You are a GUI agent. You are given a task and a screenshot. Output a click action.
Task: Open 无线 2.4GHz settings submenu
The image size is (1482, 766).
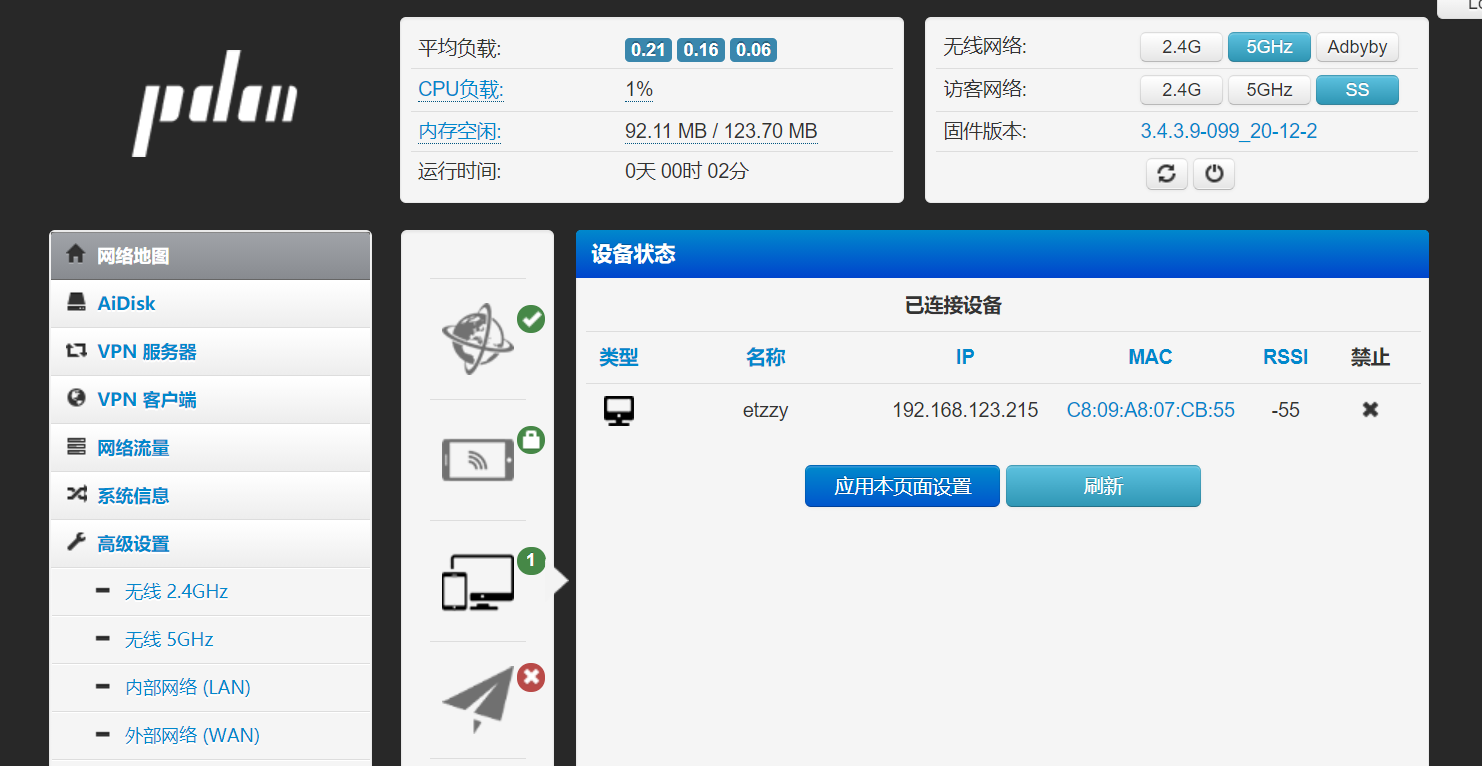[x=211, y=592]
